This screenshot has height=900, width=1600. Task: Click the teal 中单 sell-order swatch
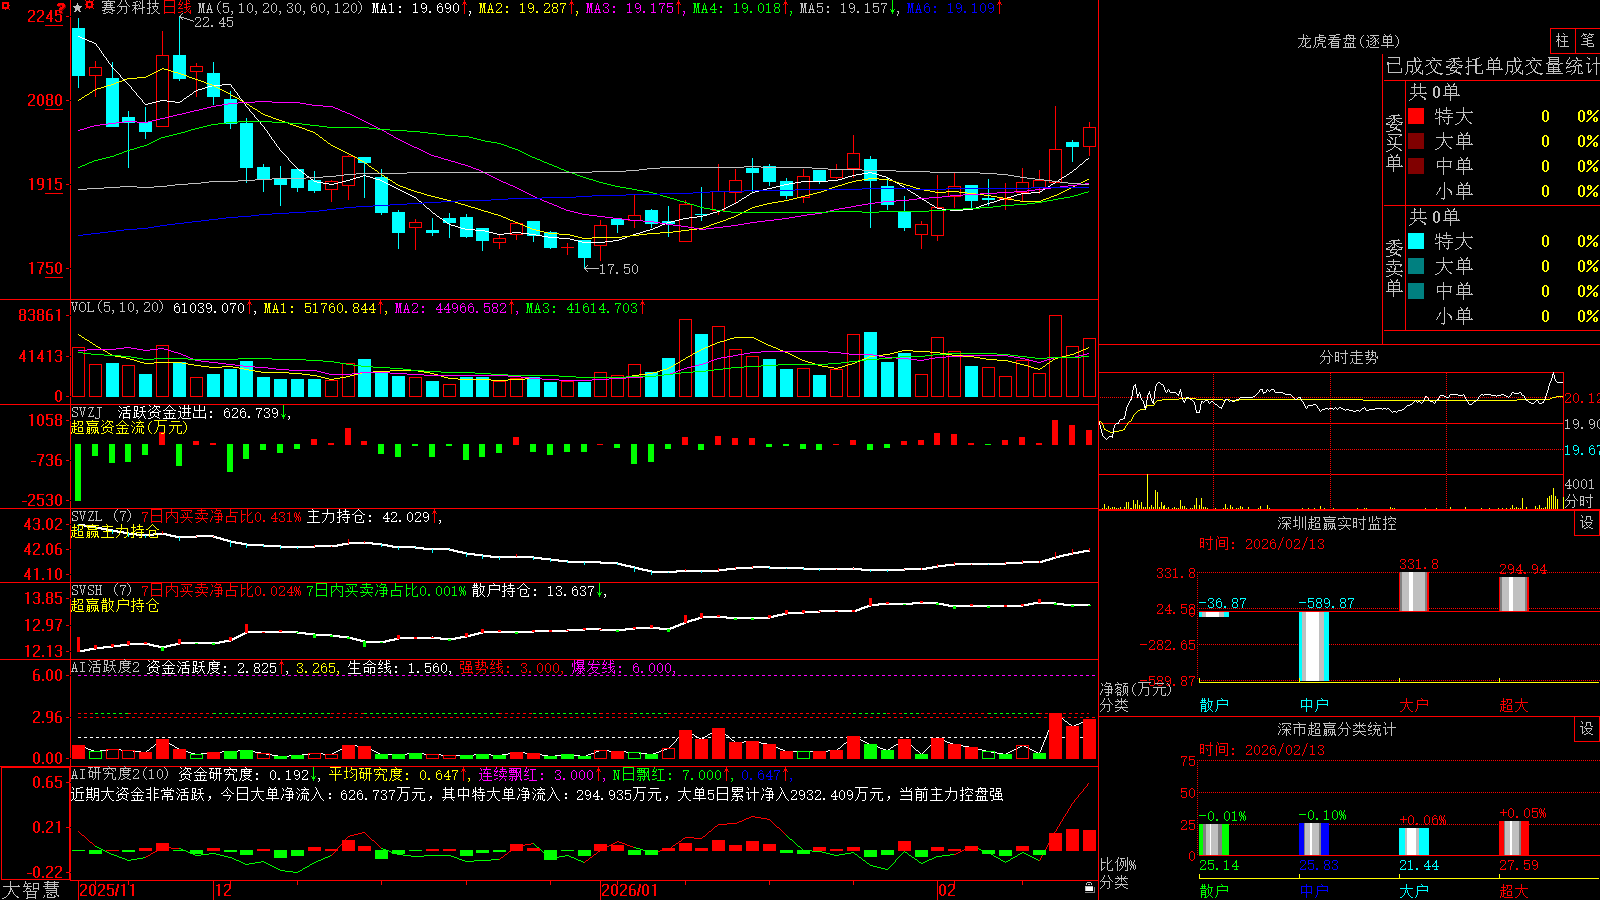[x=1416, y=291]
